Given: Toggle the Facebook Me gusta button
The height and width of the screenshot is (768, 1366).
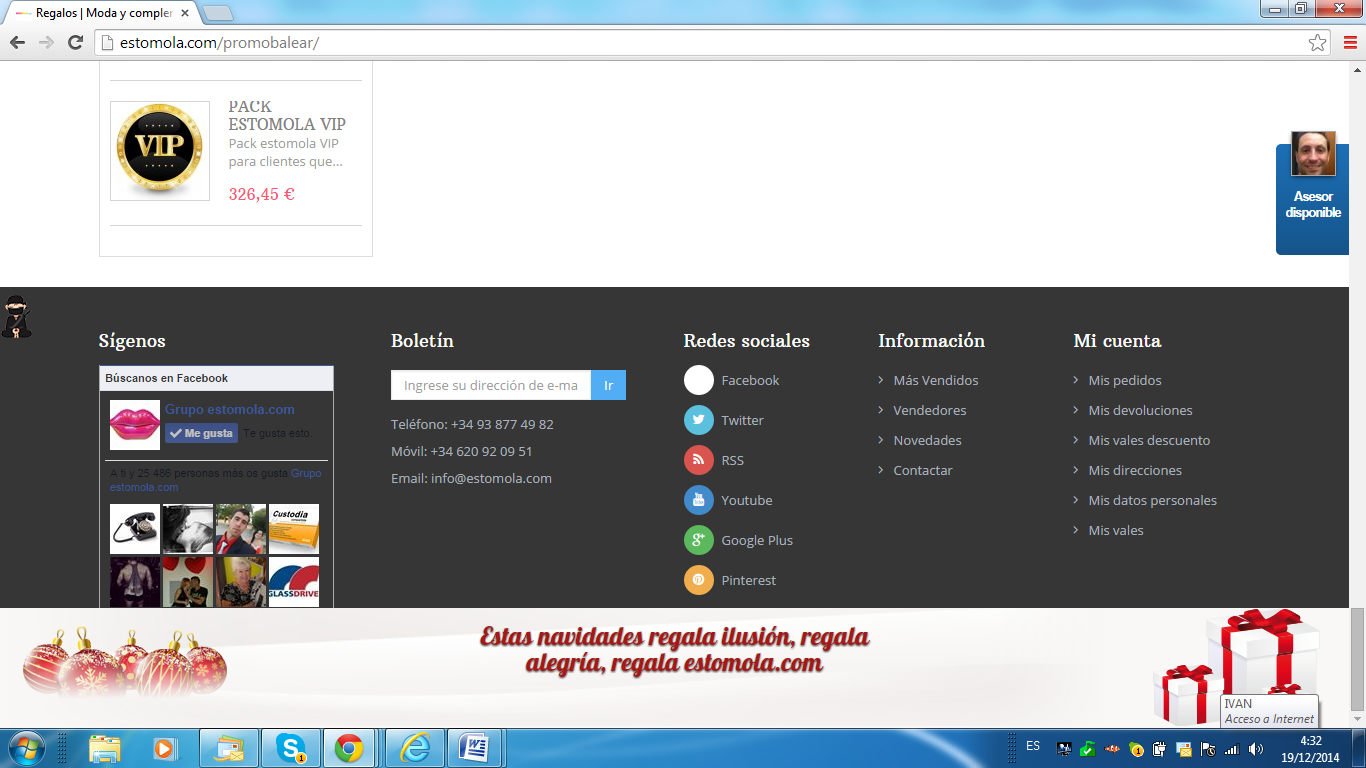Looking at the screenshot, I should (201, 433).
